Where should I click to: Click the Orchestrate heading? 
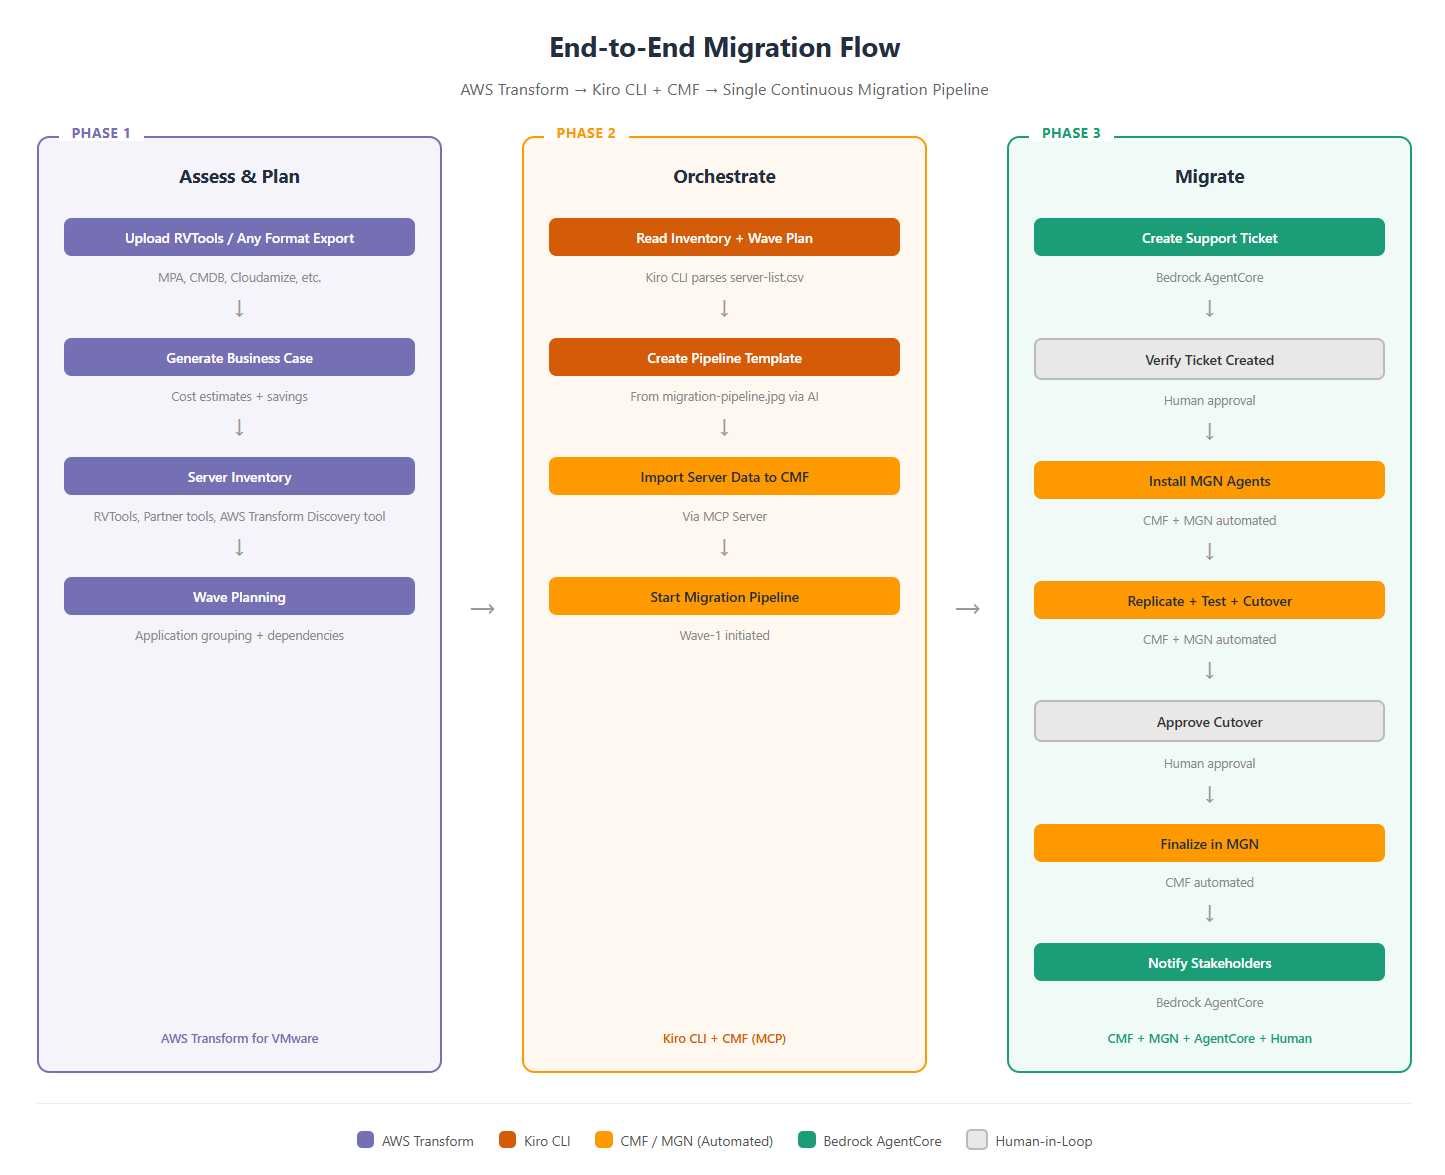tap(724, 177)
